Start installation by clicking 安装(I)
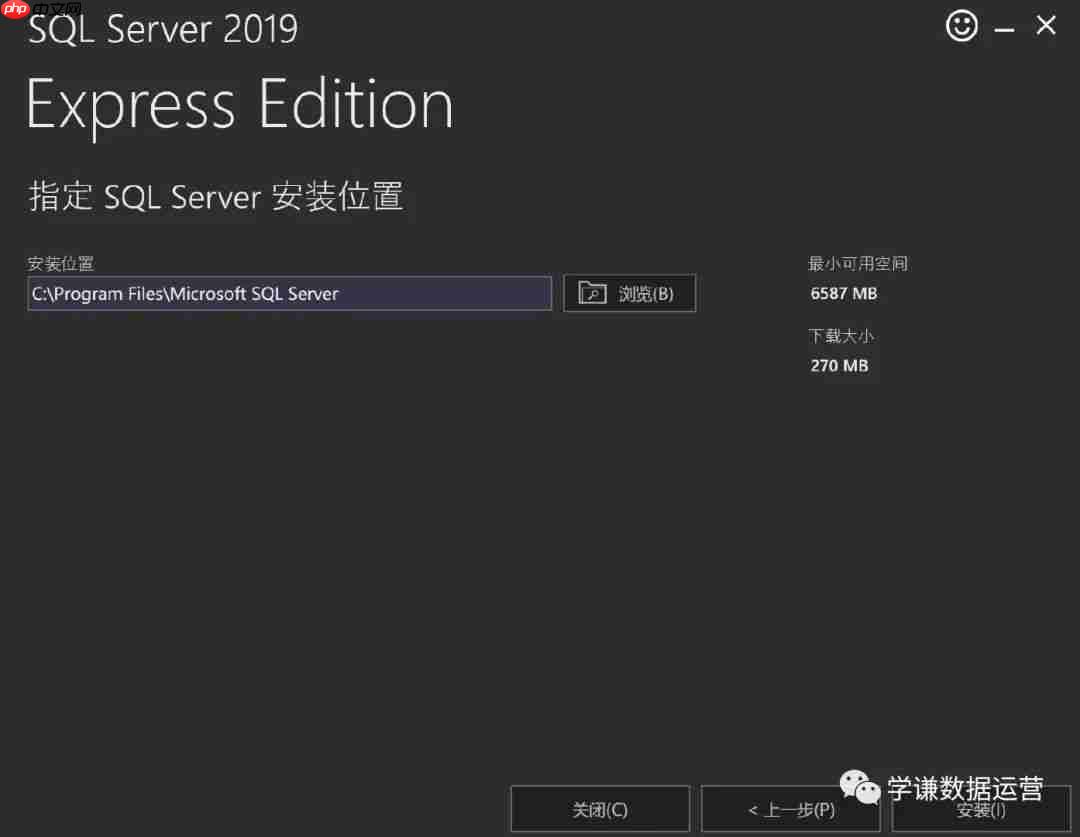The width and height of the screenshot is (1080, 837). pos(981,812)
